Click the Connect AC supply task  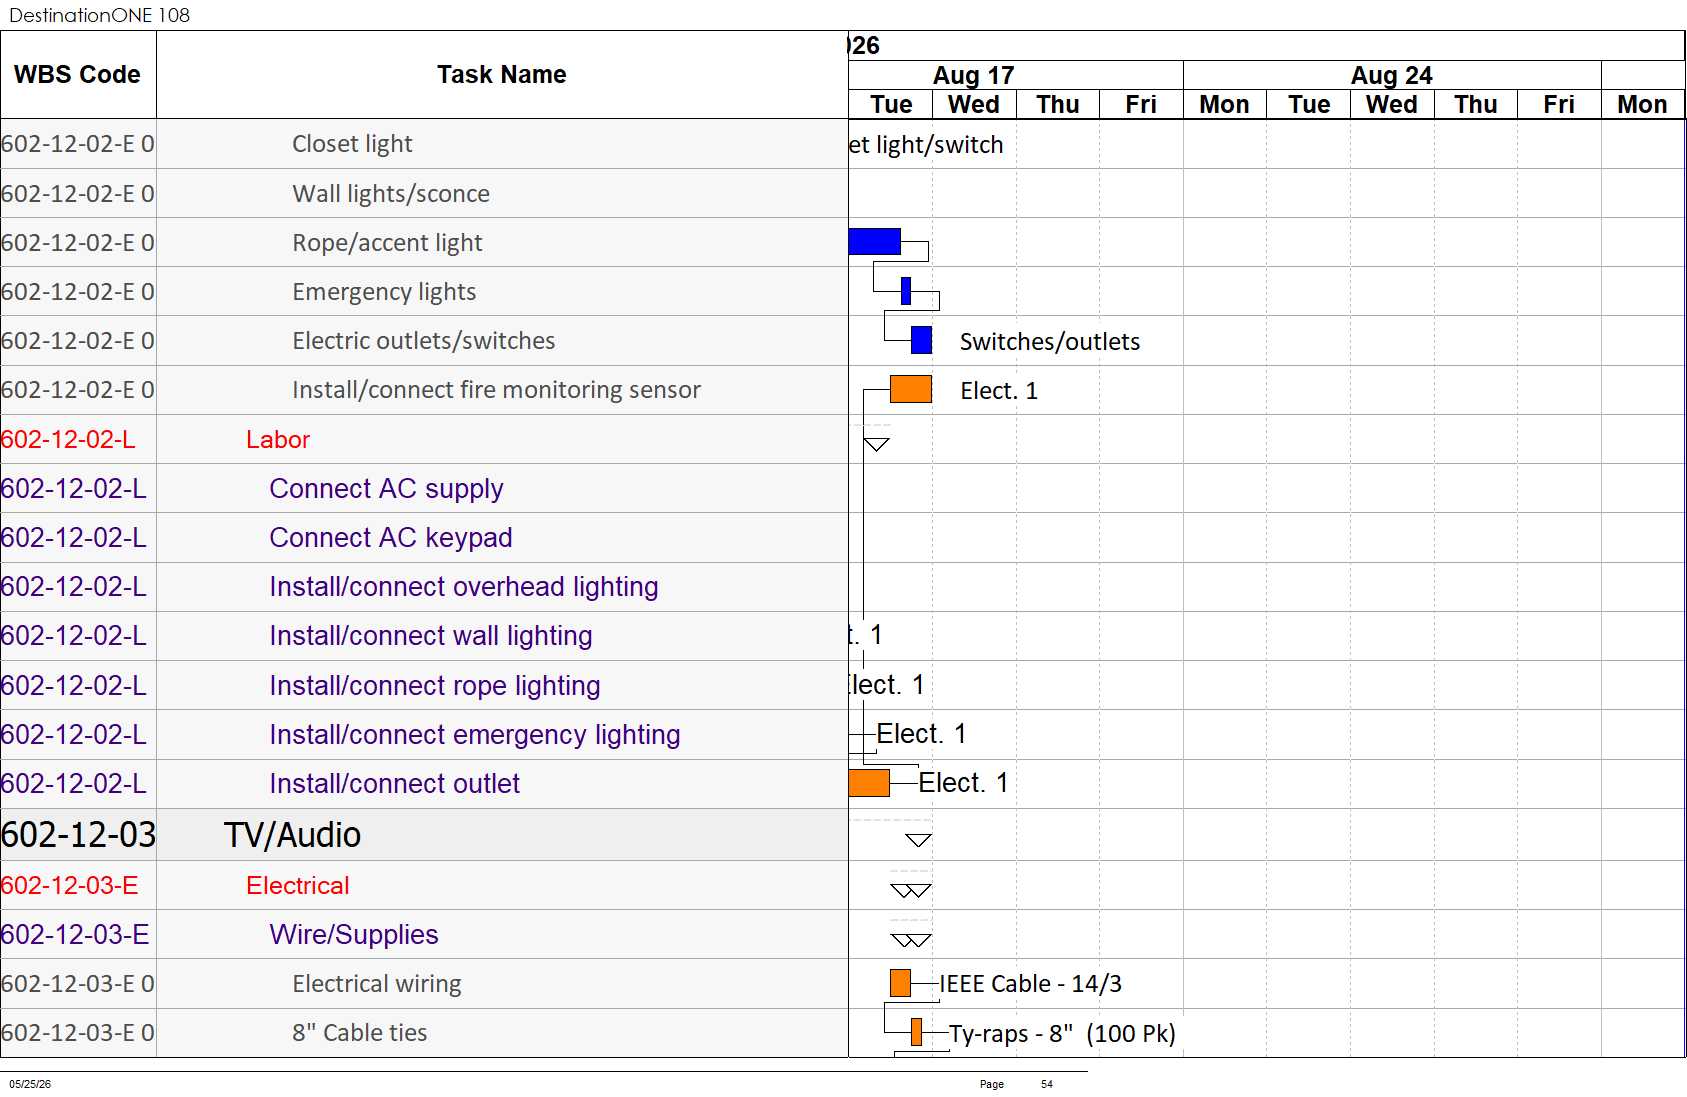point(386,488)
